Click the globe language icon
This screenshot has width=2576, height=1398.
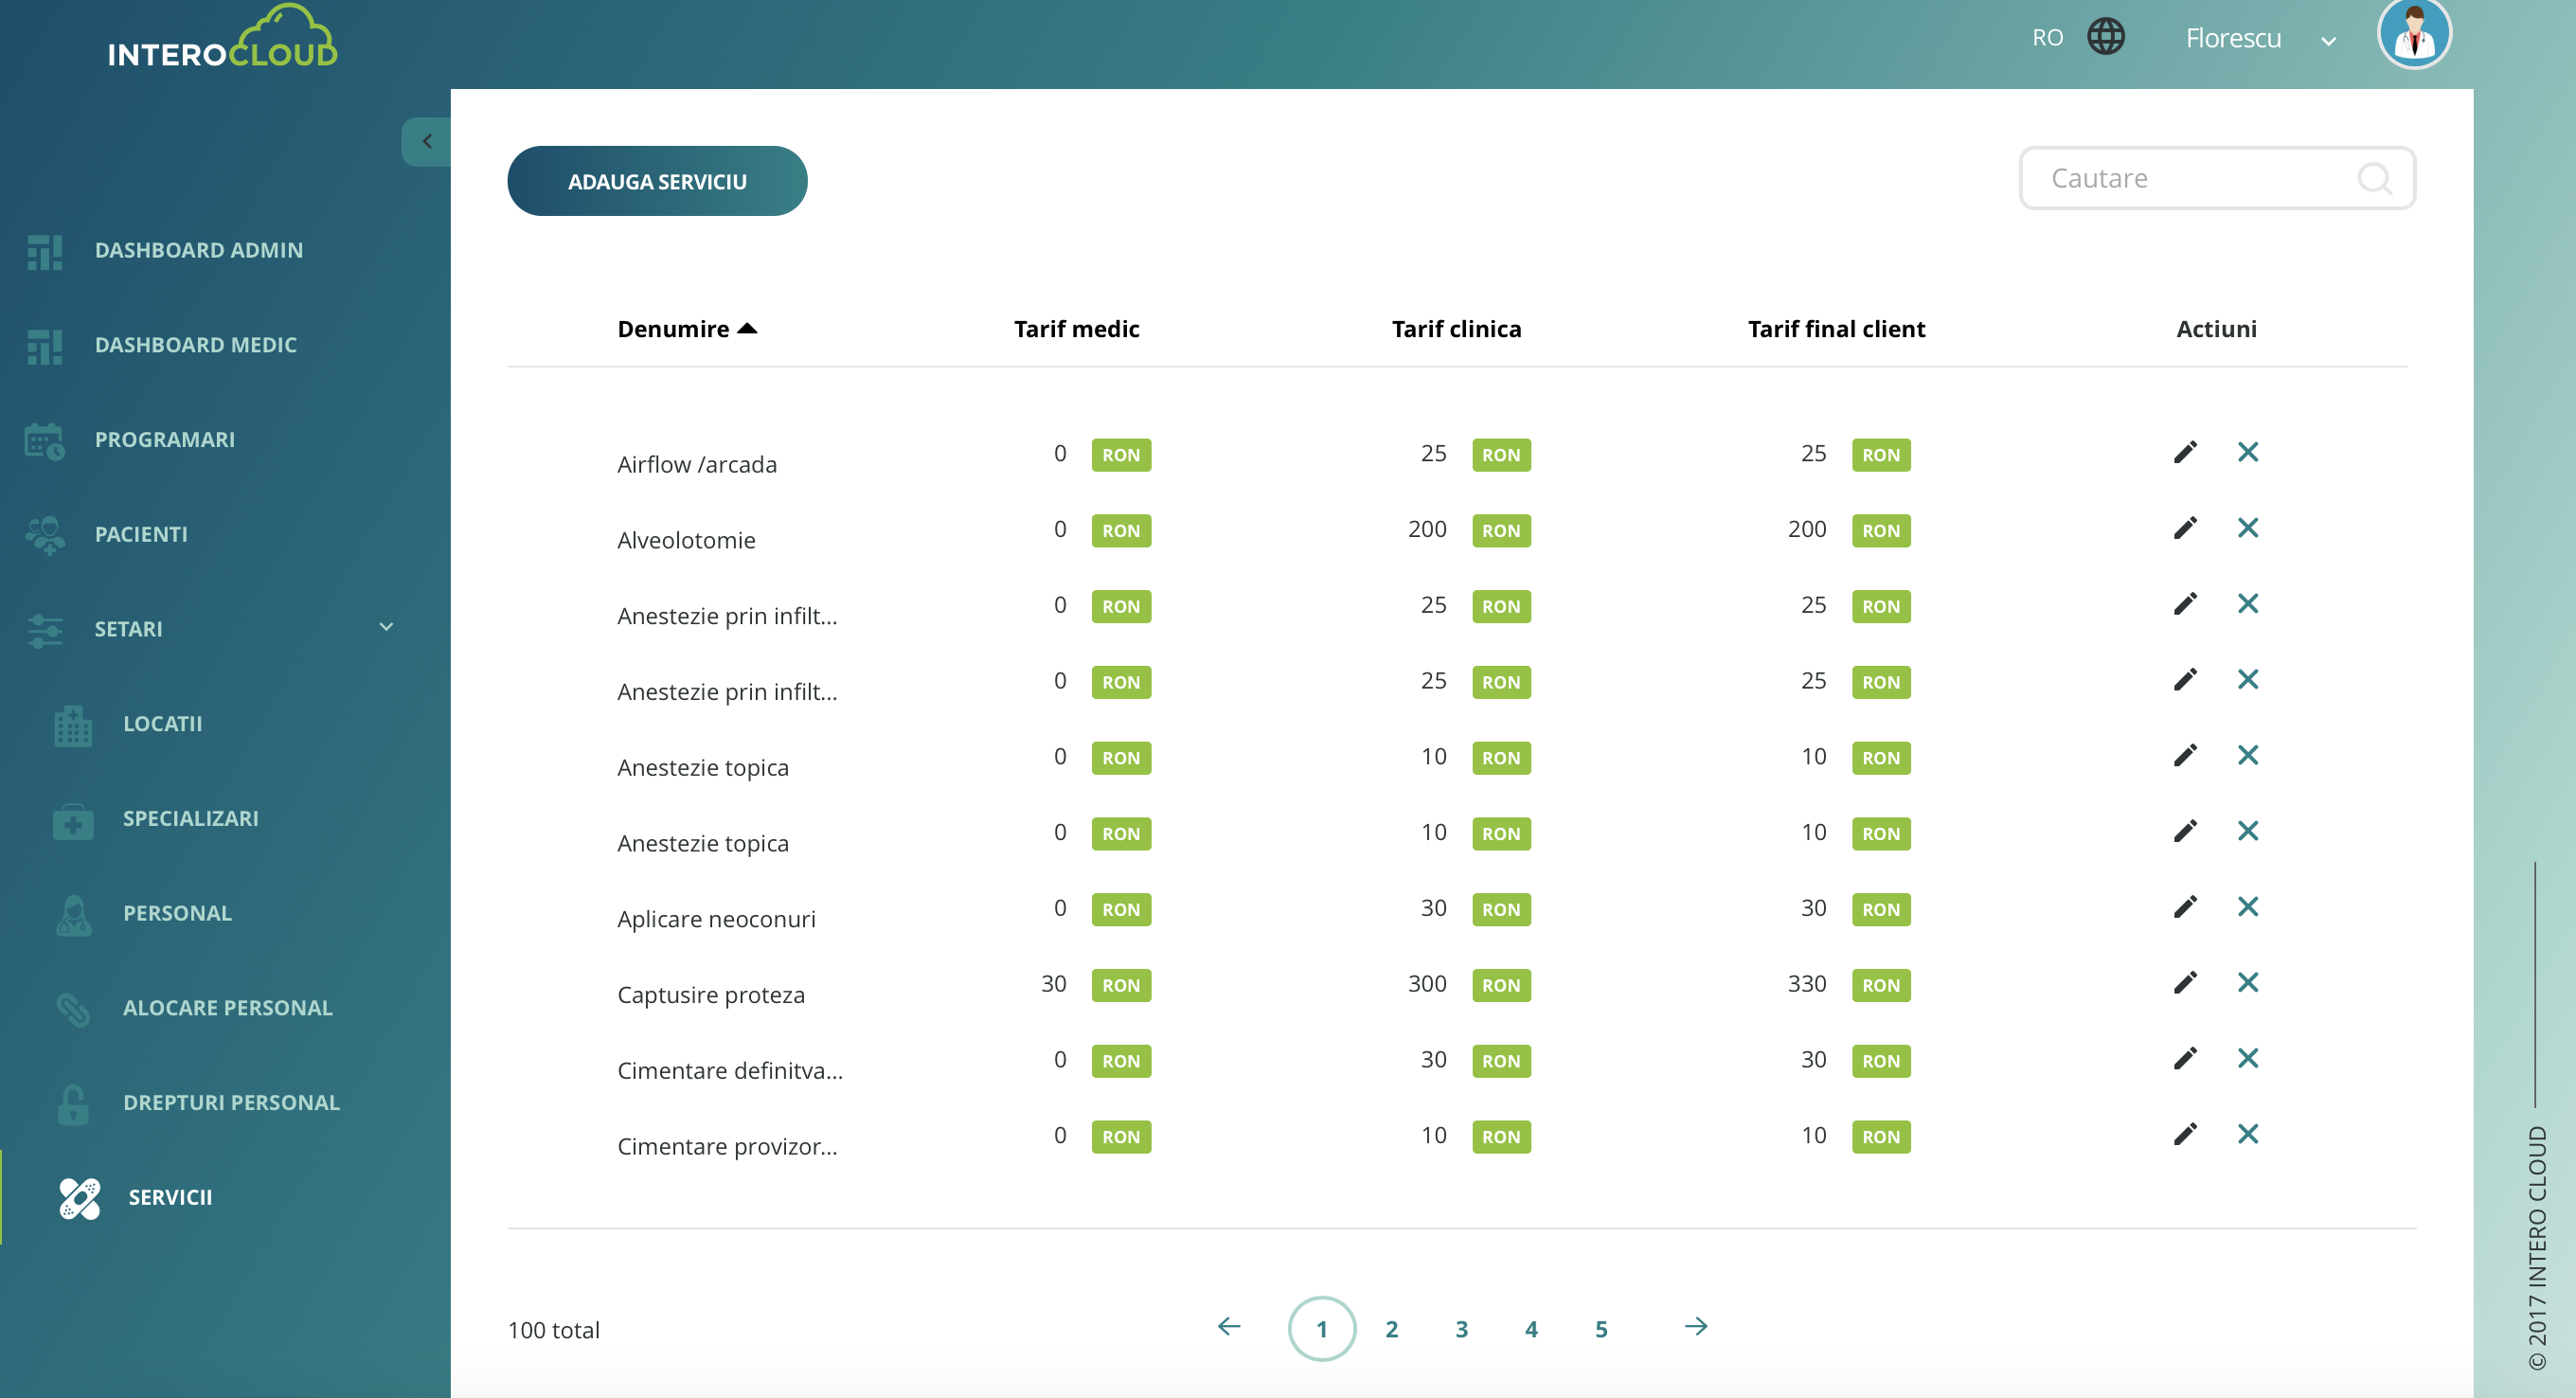2105,37
